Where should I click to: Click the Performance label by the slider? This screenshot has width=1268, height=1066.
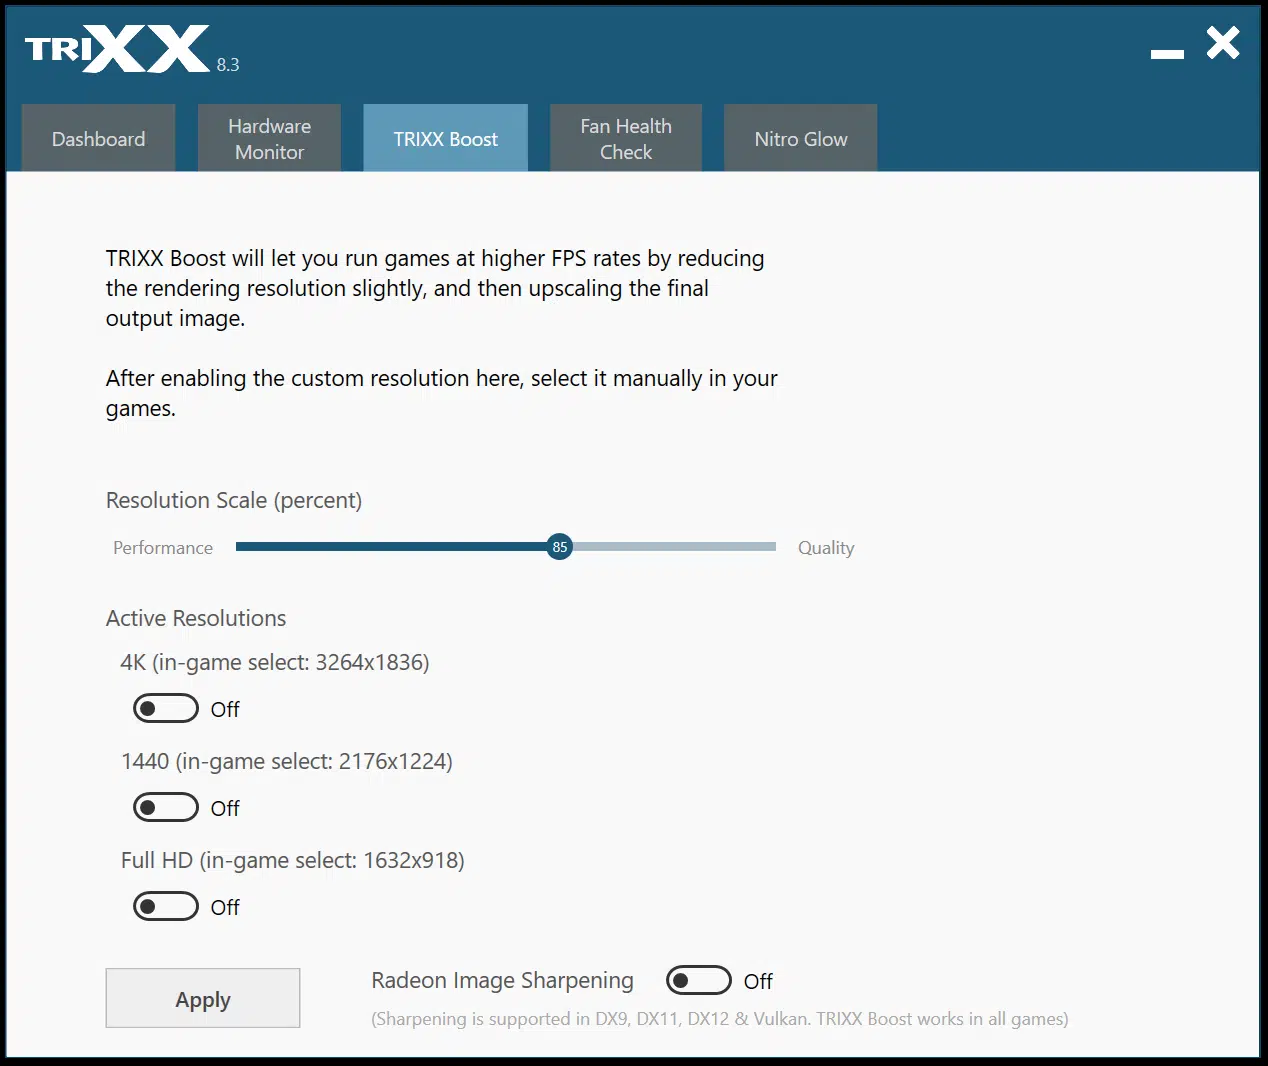coord(163,548)
